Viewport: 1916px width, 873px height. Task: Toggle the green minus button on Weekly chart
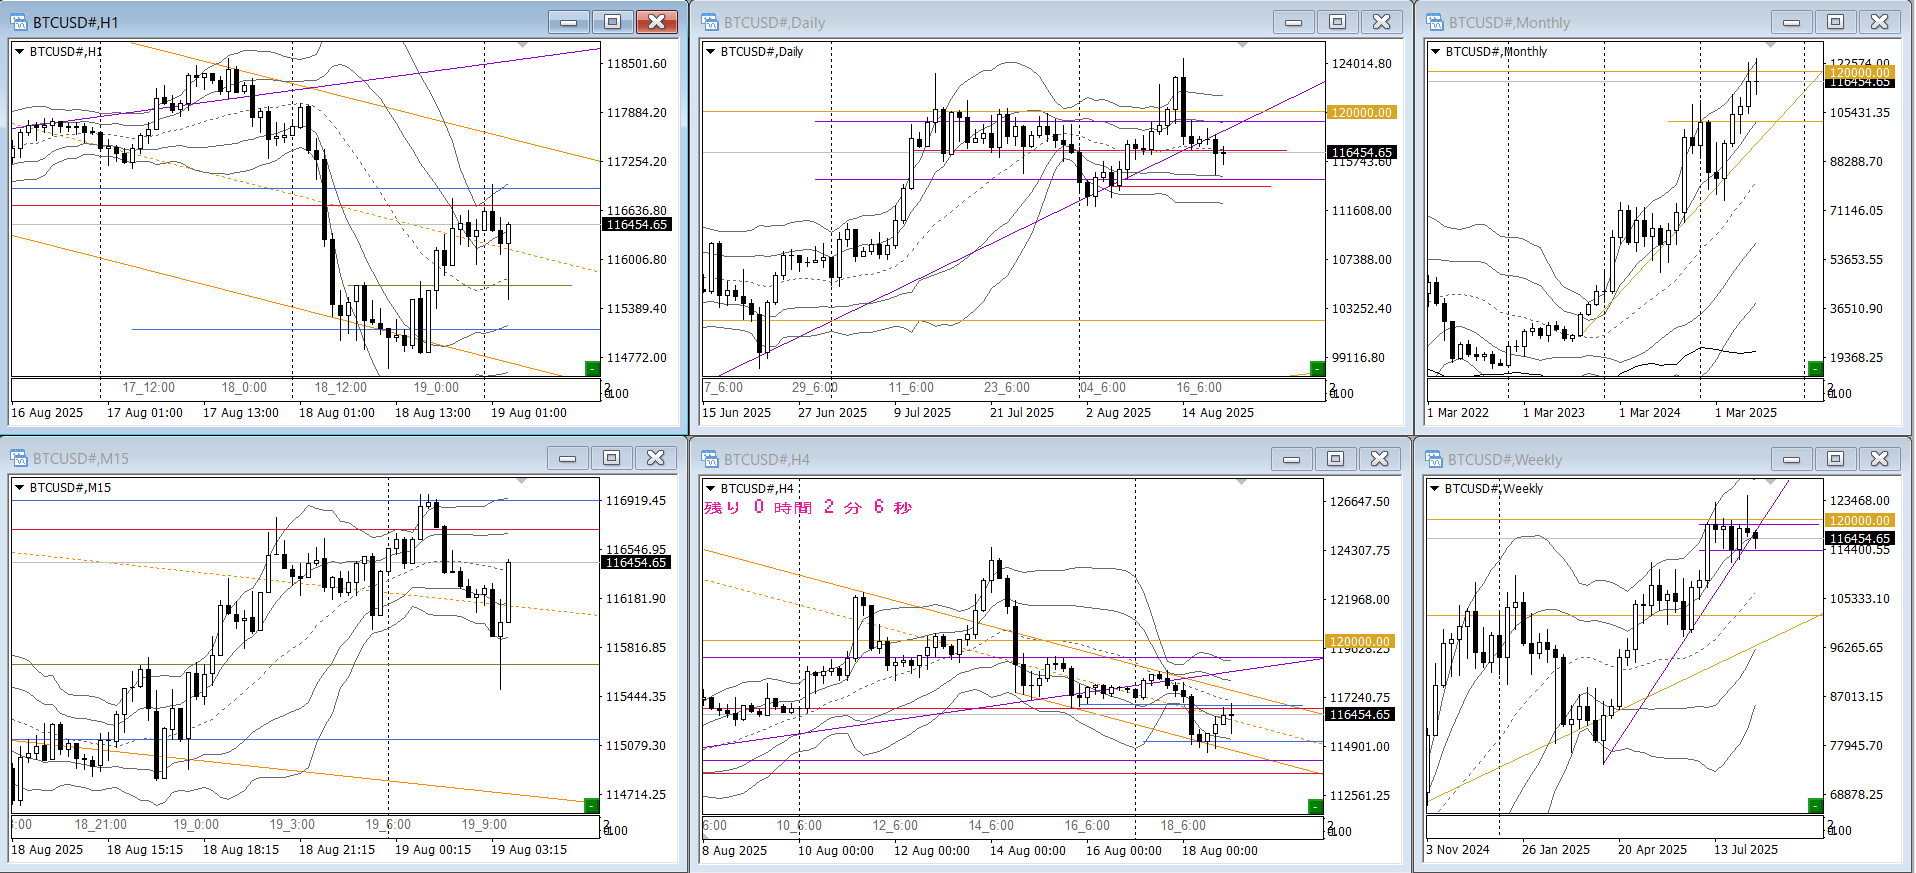(1815, 806)
